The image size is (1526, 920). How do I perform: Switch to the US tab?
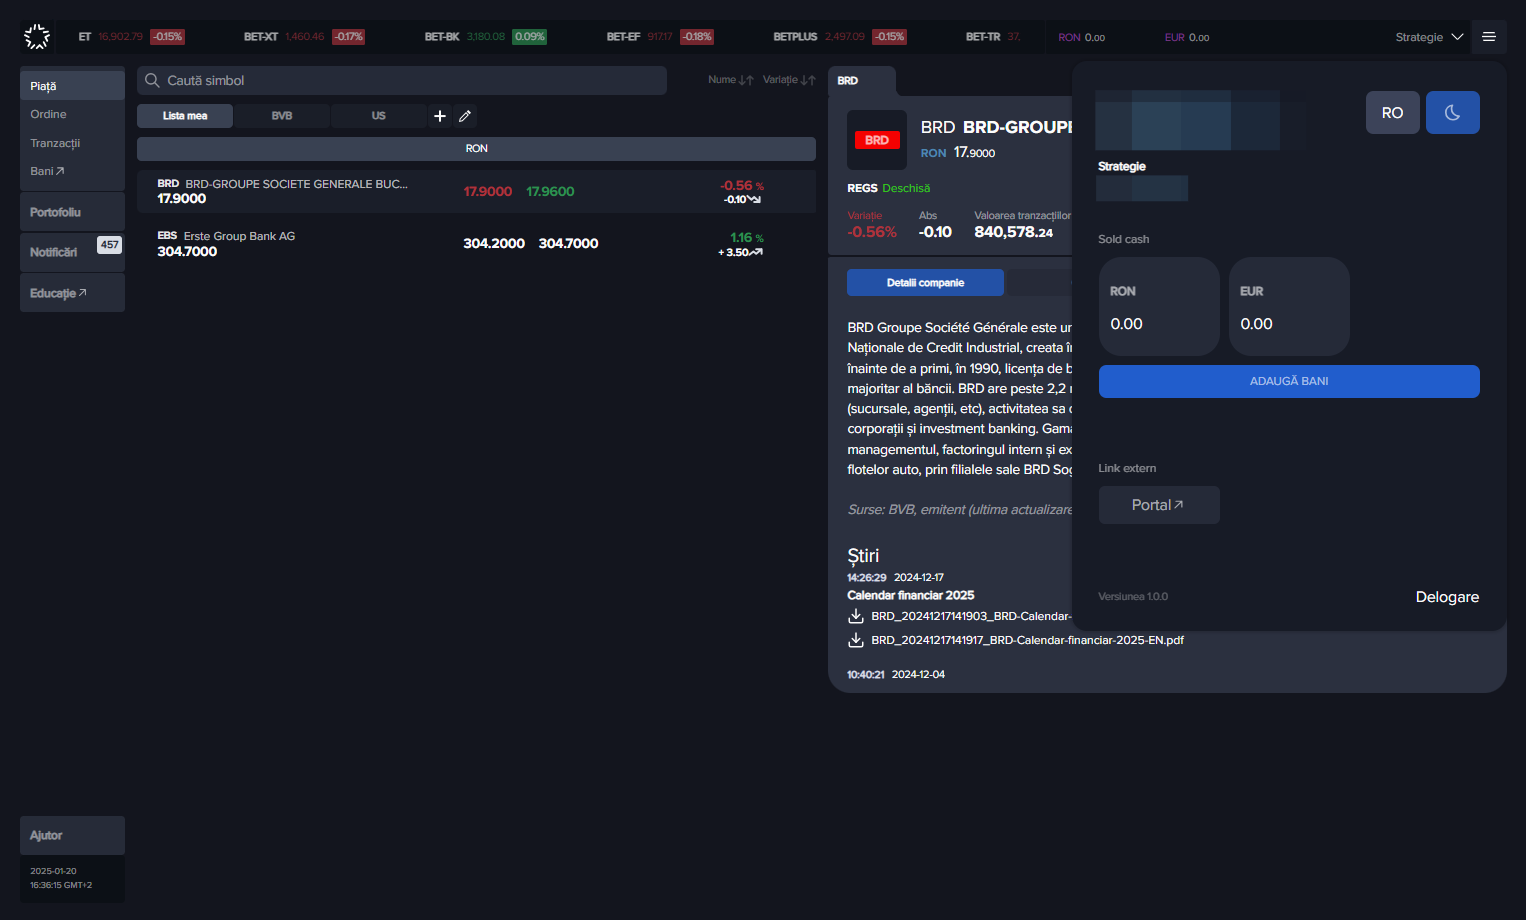point(378,116)
